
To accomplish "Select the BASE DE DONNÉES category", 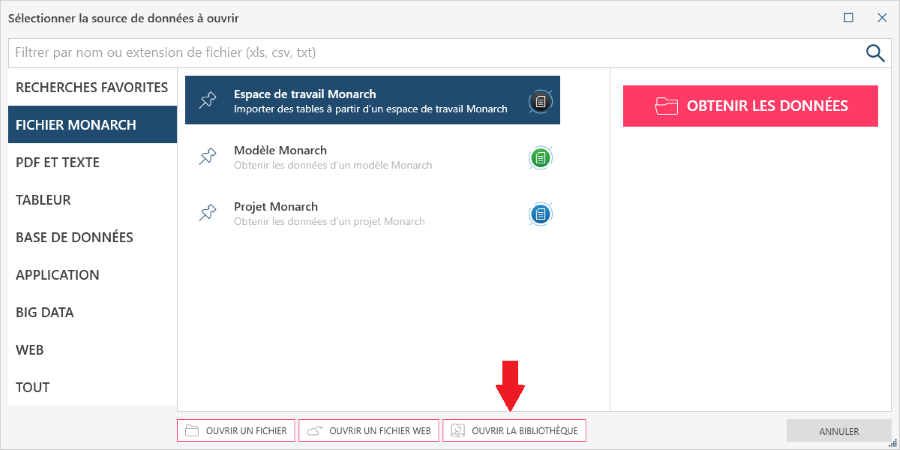I will [92, 237].
